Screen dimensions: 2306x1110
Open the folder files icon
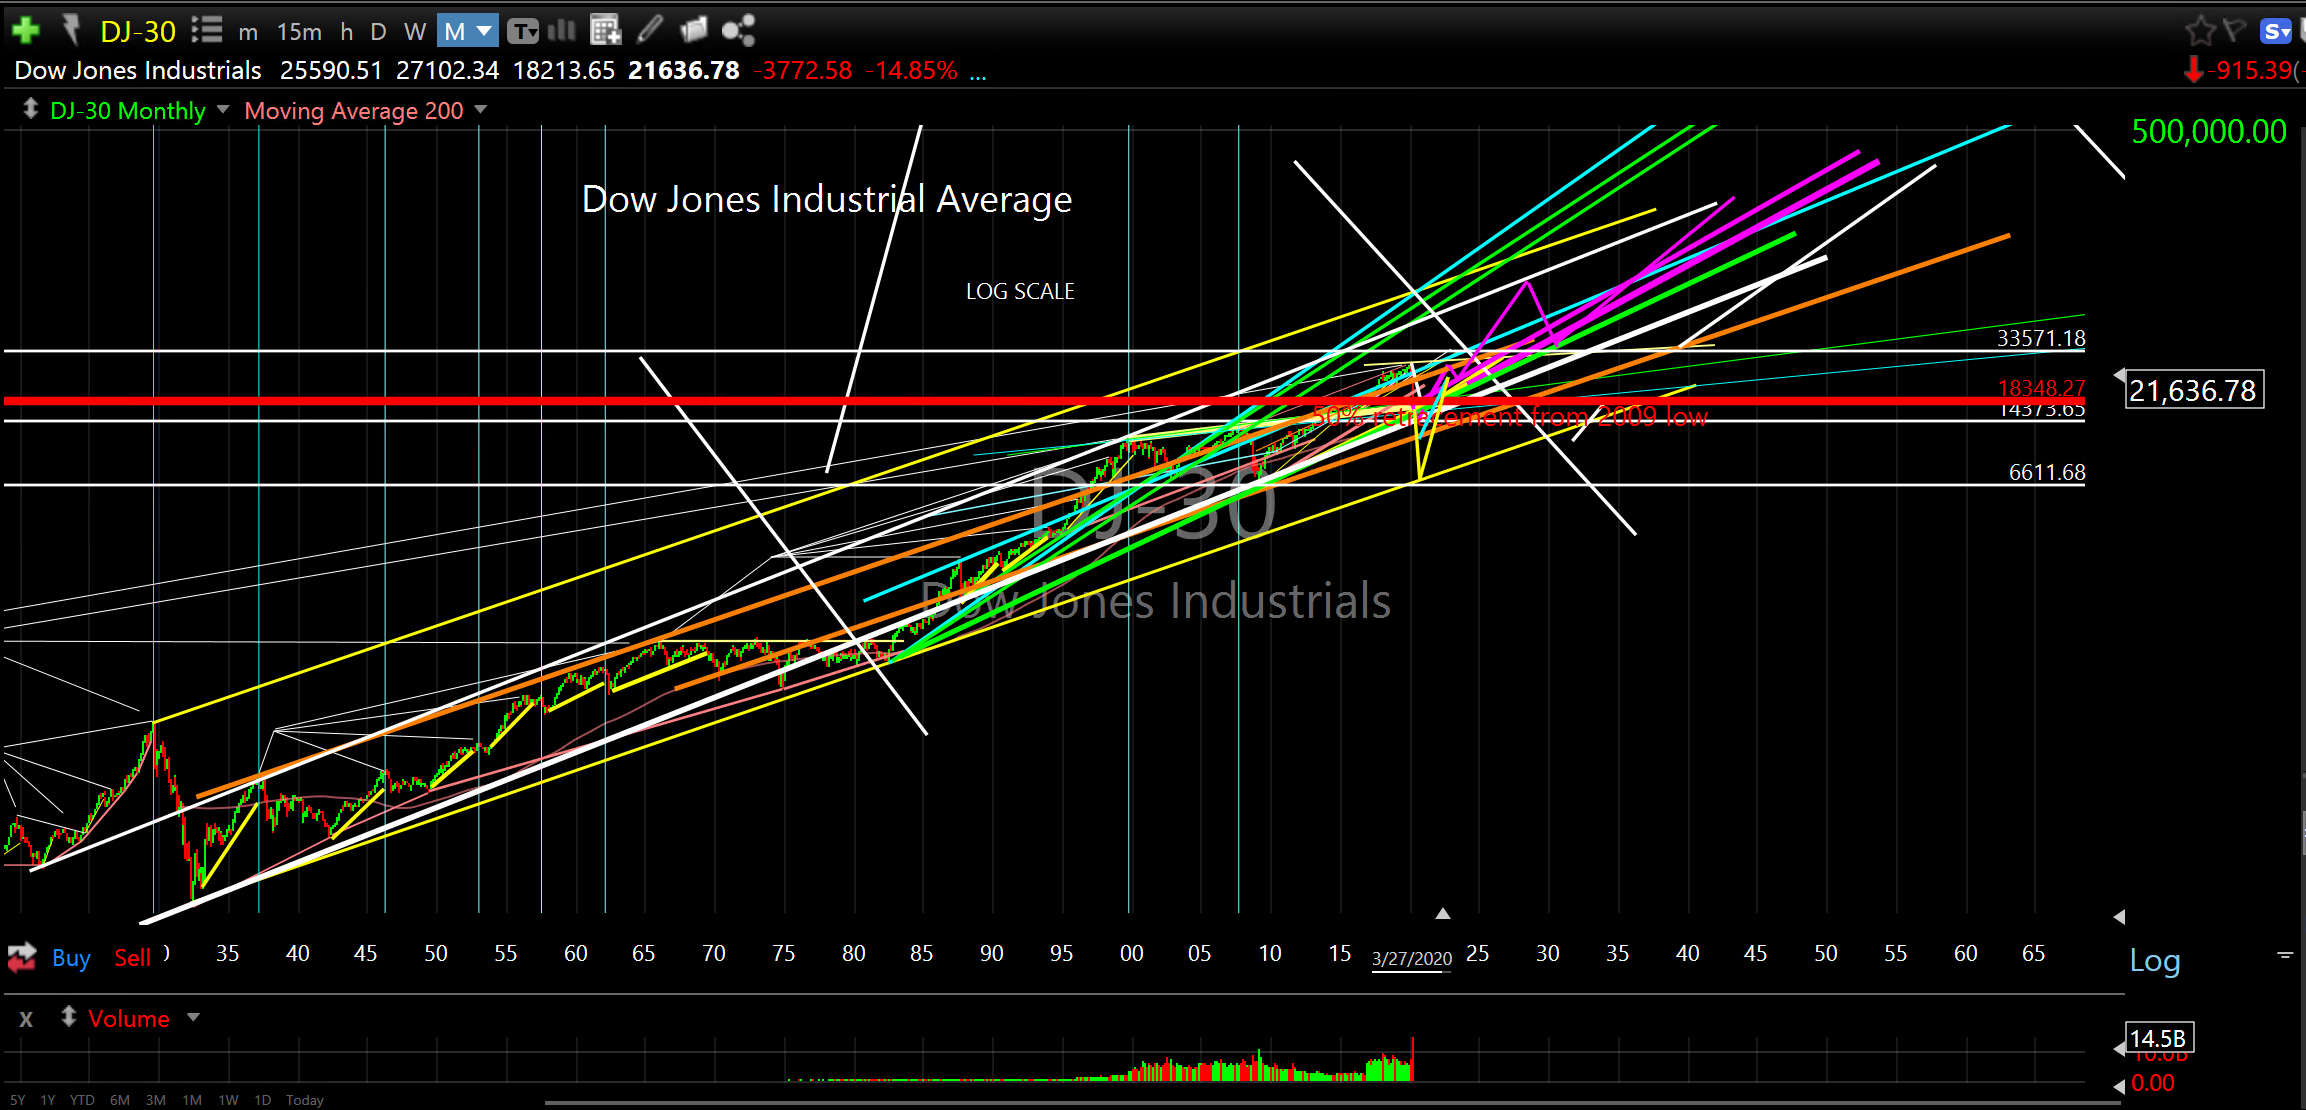[x=694, y=30]
